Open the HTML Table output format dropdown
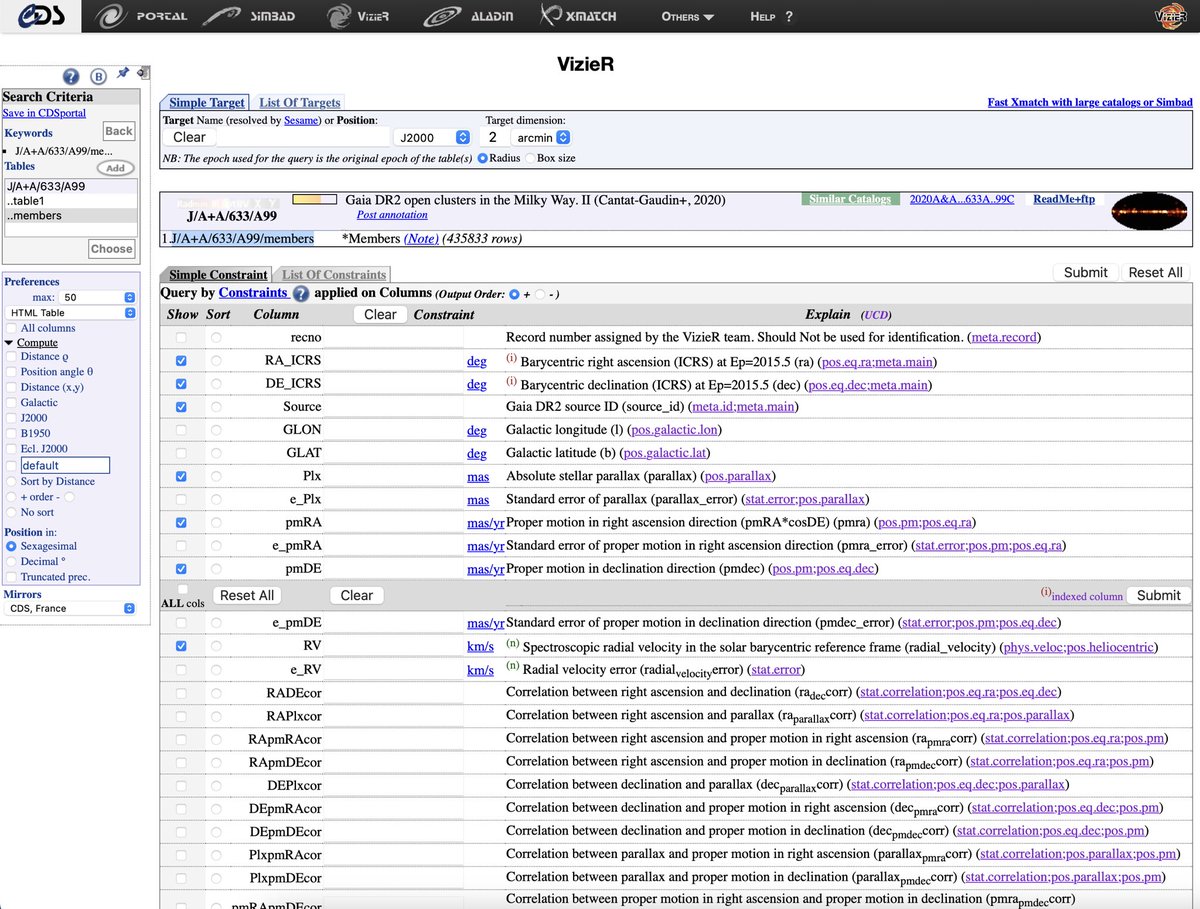The image size is (1200, 909). [70, 312]
